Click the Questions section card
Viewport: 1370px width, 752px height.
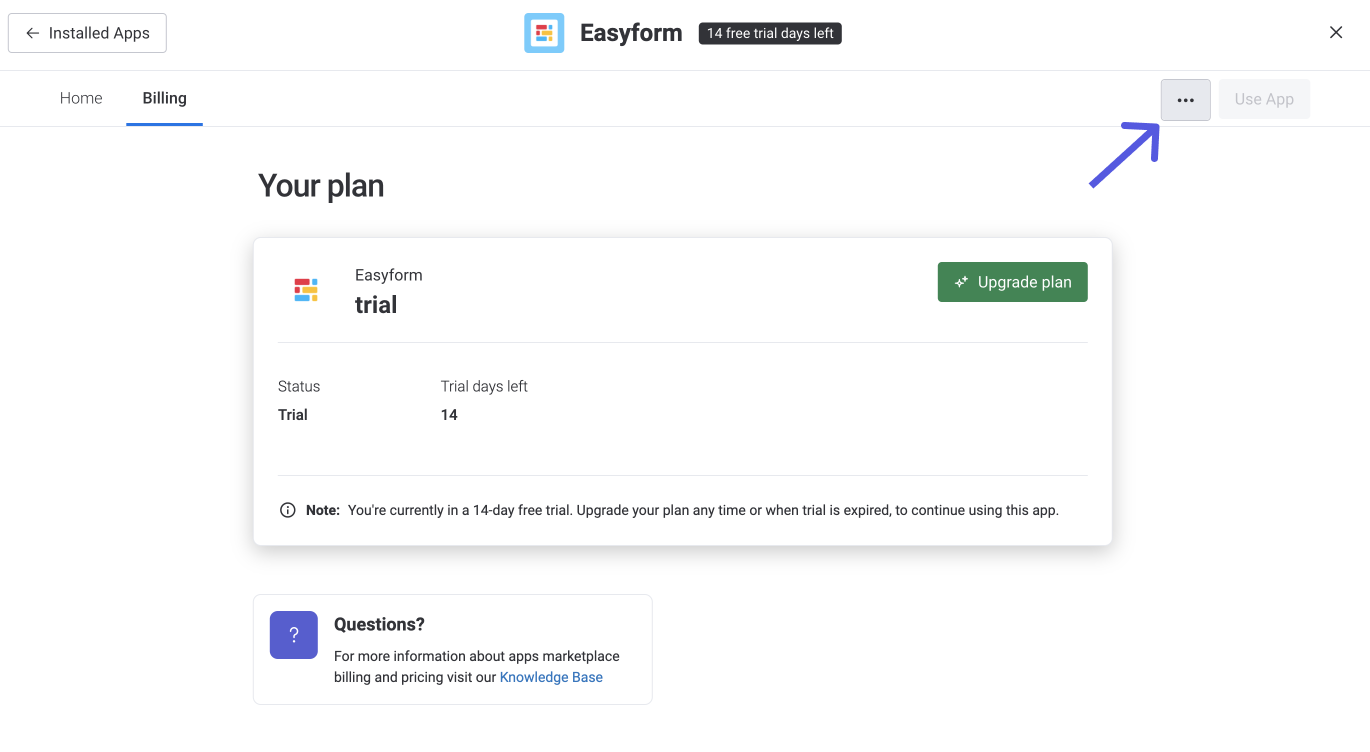pyautogui.click(x=452, y=649)
